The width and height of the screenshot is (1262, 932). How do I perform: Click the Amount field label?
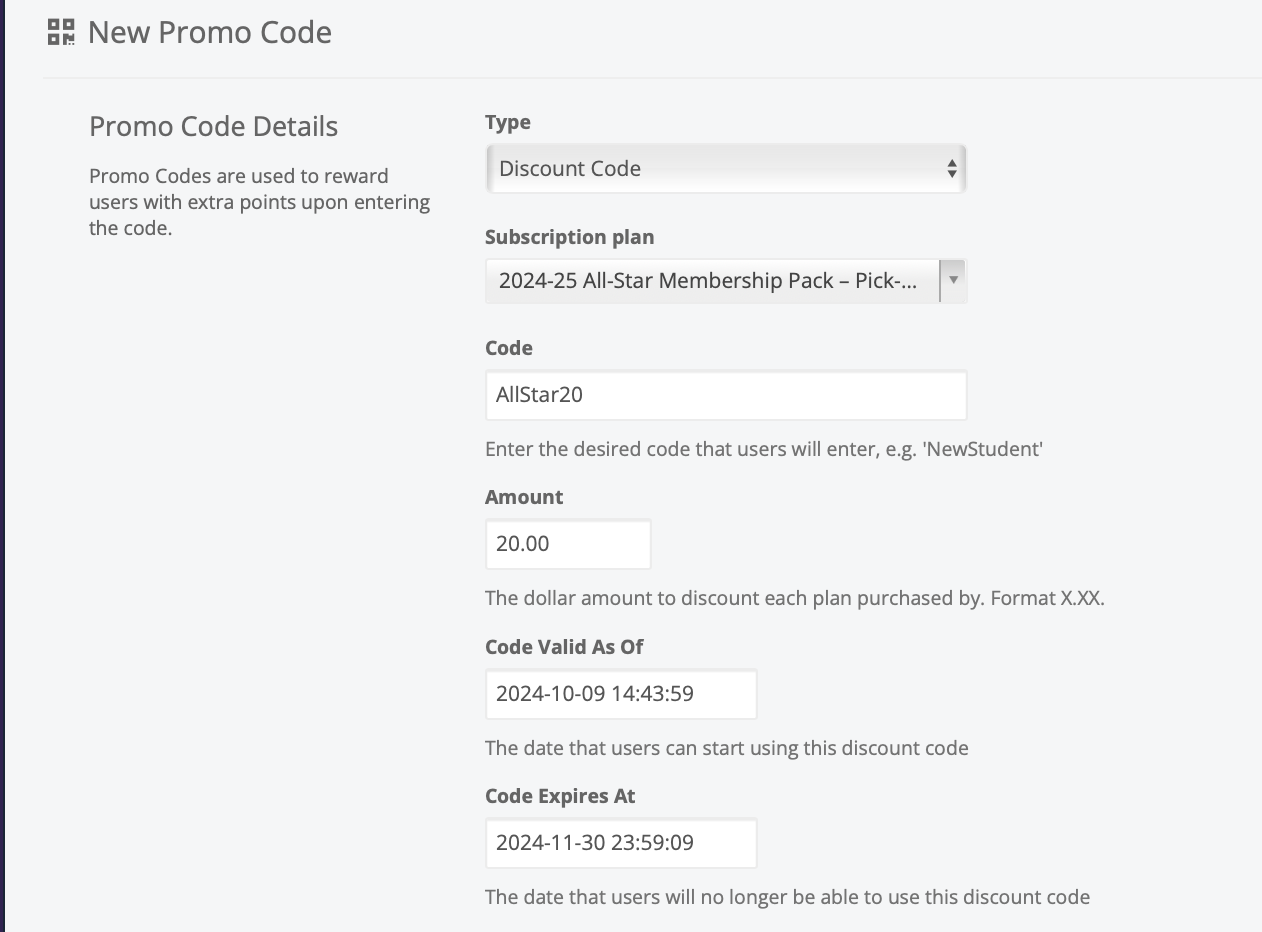pyautogui.click(x=523, y=497)
